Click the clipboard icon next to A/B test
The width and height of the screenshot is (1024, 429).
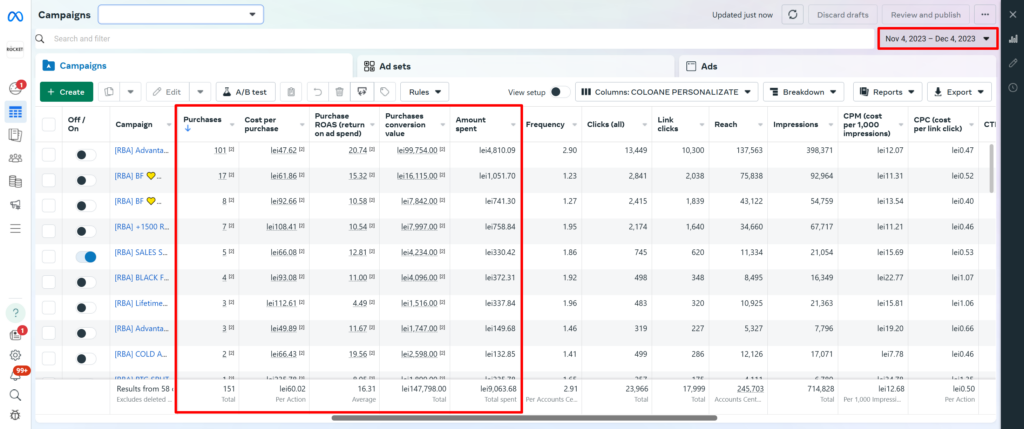tap(291, 92)
